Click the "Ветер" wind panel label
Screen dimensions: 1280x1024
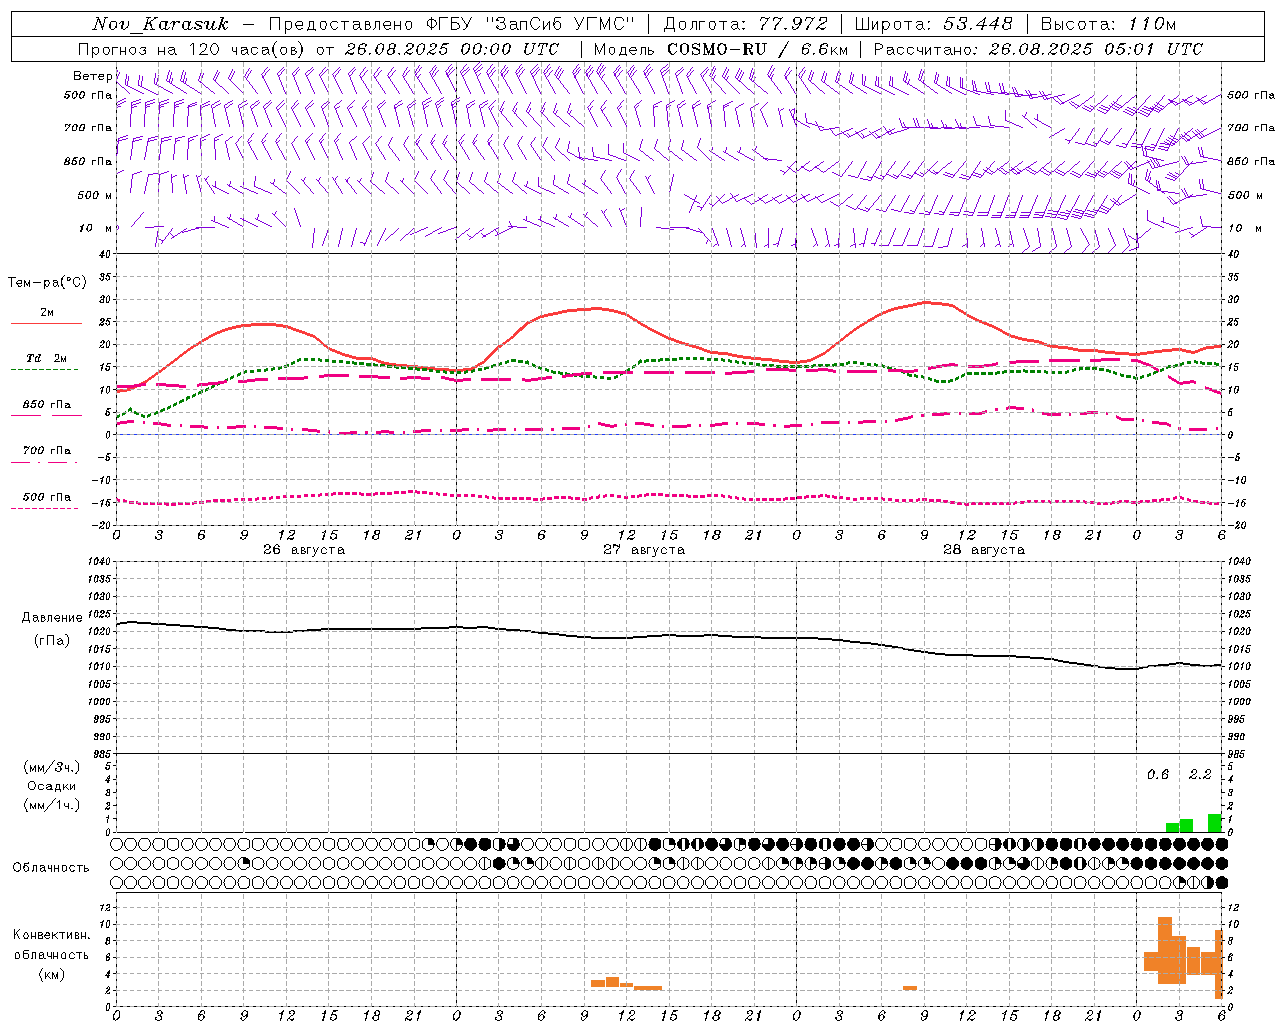point(92,76)
